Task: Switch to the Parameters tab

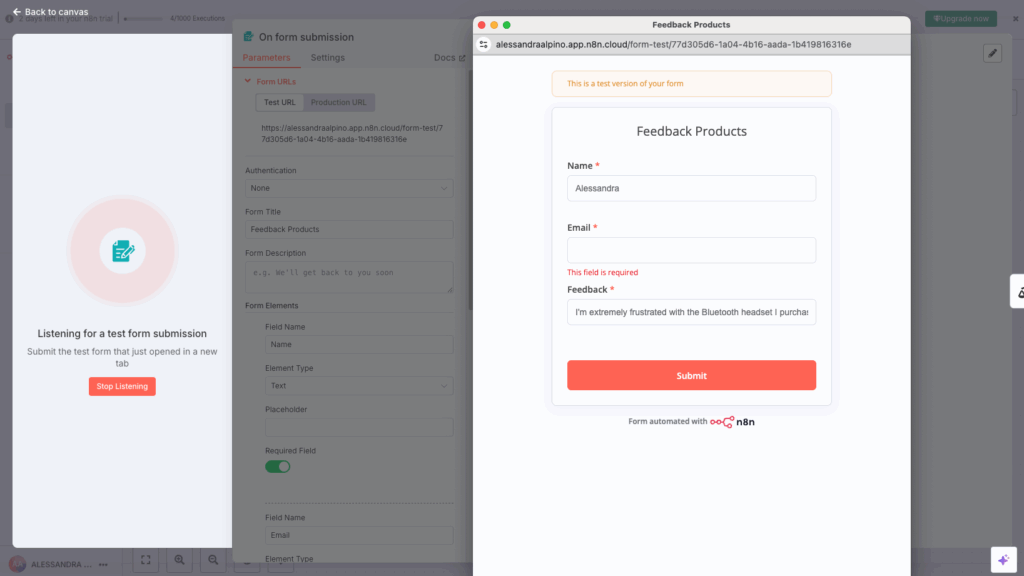Action: pyautogui.click(x=266, y=58)
